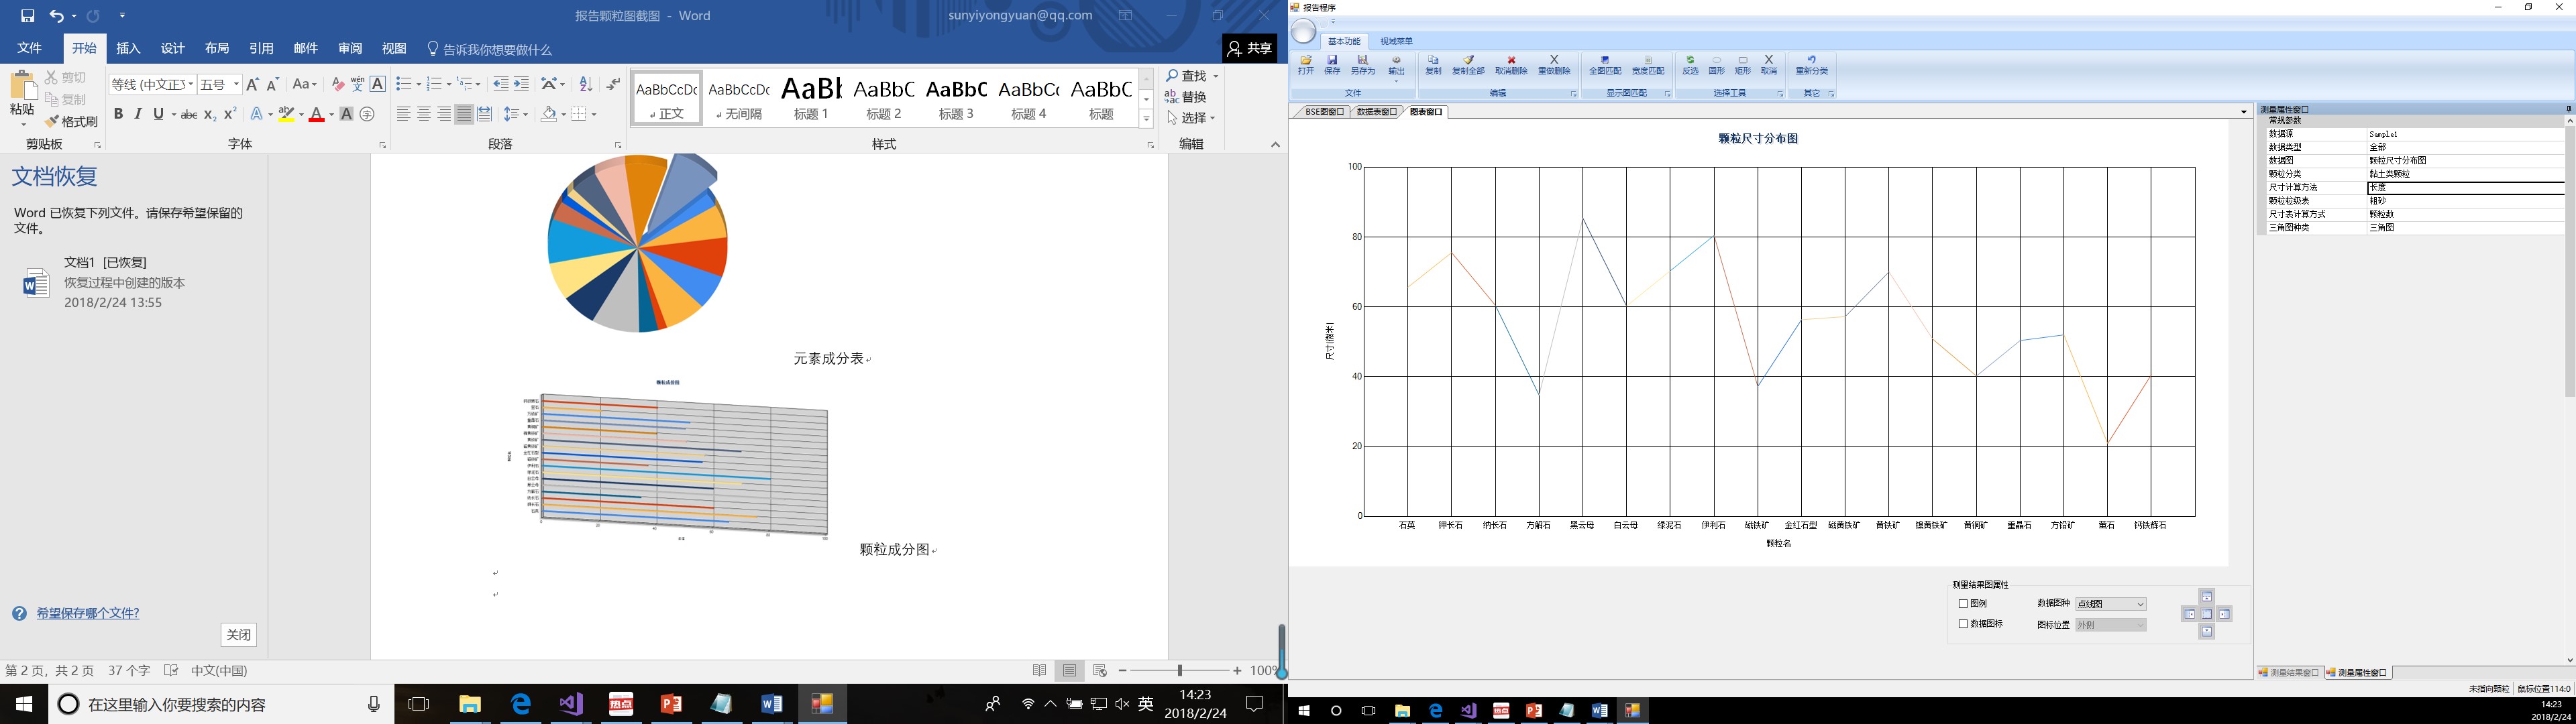Viewport: 2576px width, 724px height.
Task: Click the Word zoom slider
Action: [1180, 671]
